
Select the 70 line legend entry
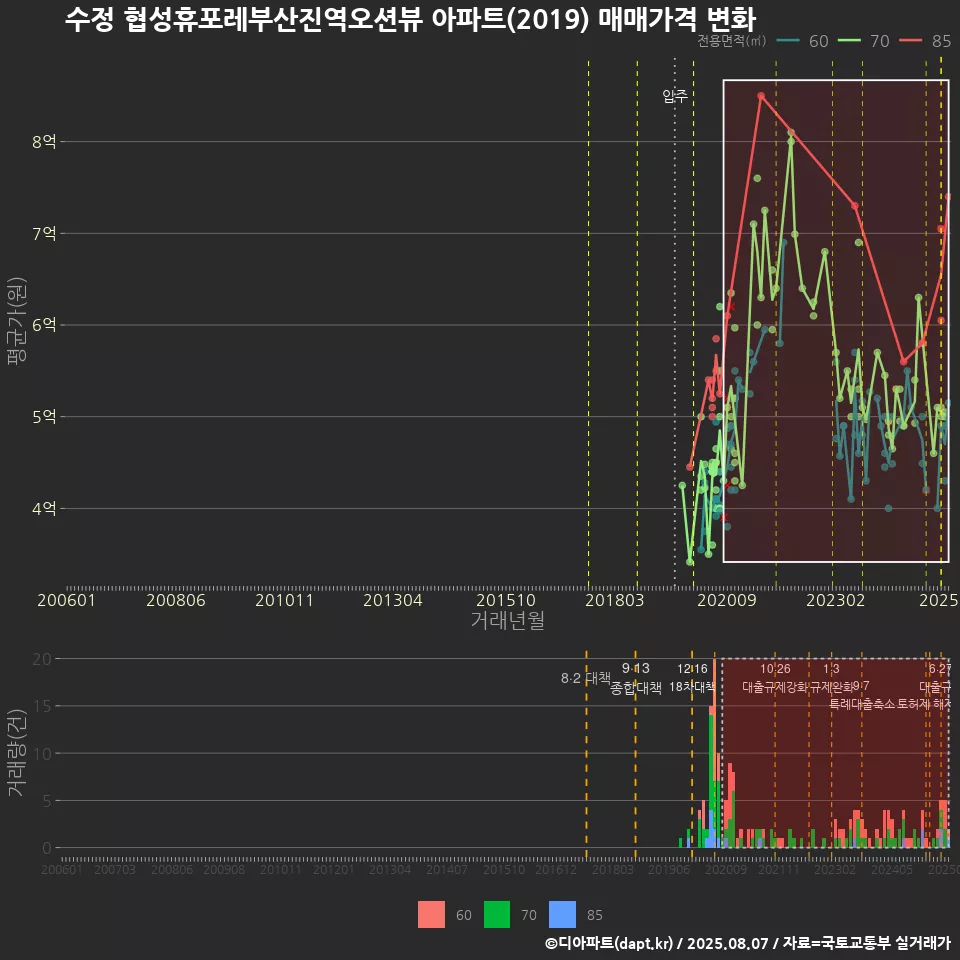[863, 41]
